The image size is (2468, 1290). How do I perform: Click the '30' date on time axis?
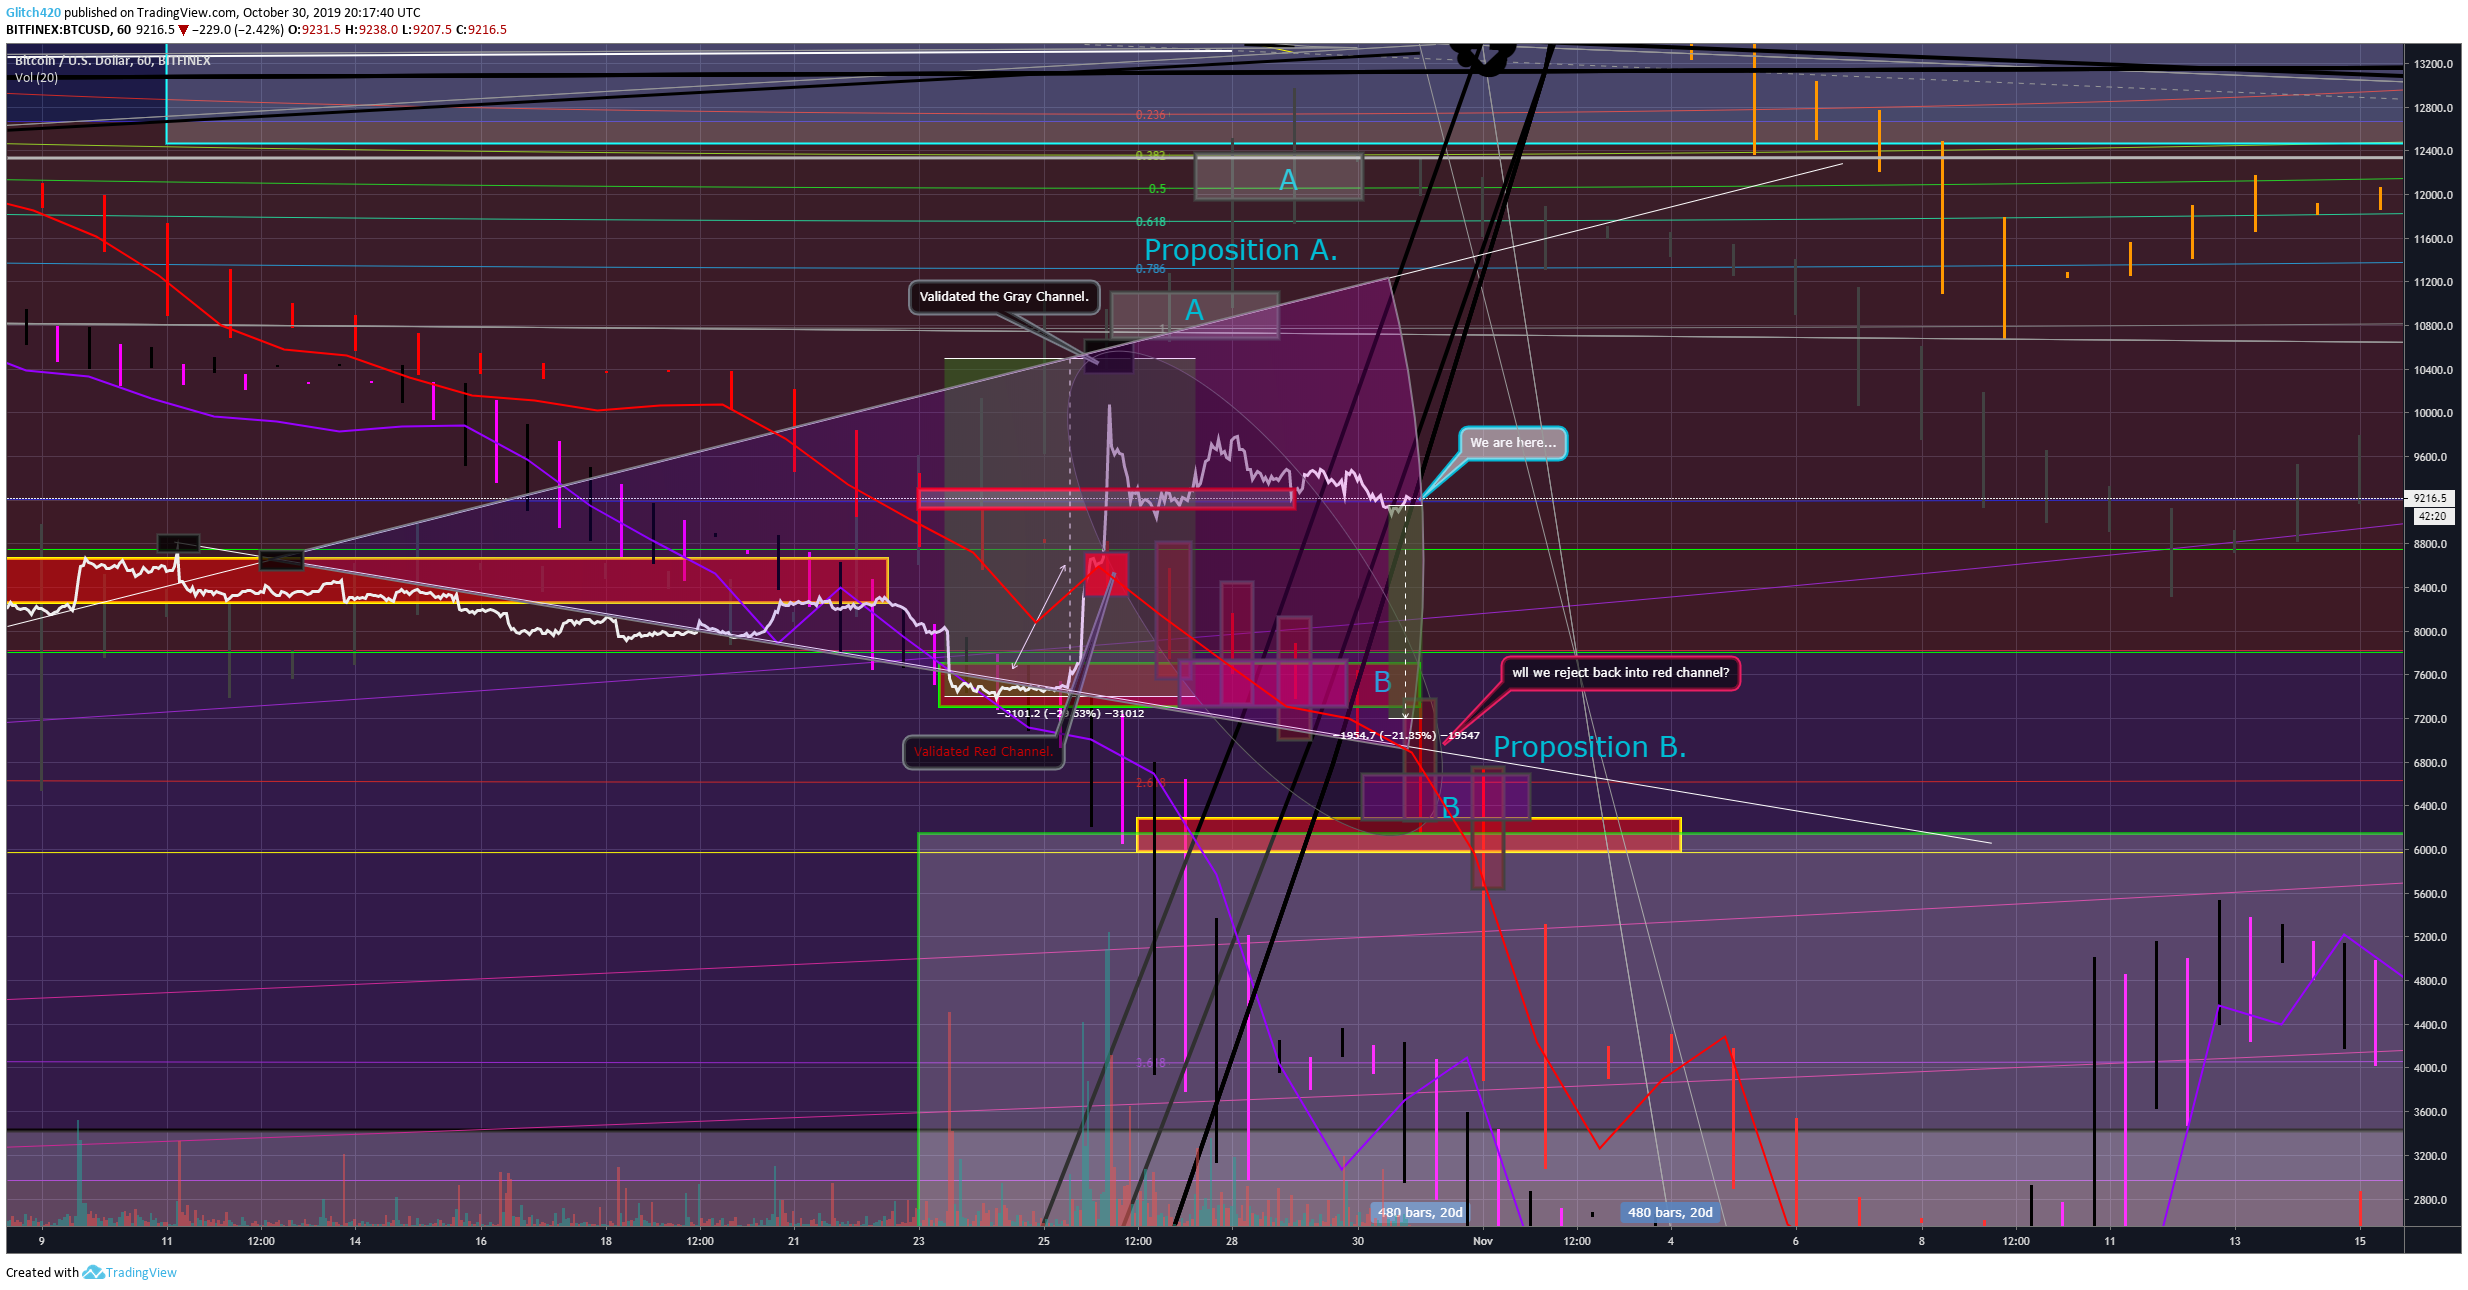pyautogui.click(x=1358, y=1241)
